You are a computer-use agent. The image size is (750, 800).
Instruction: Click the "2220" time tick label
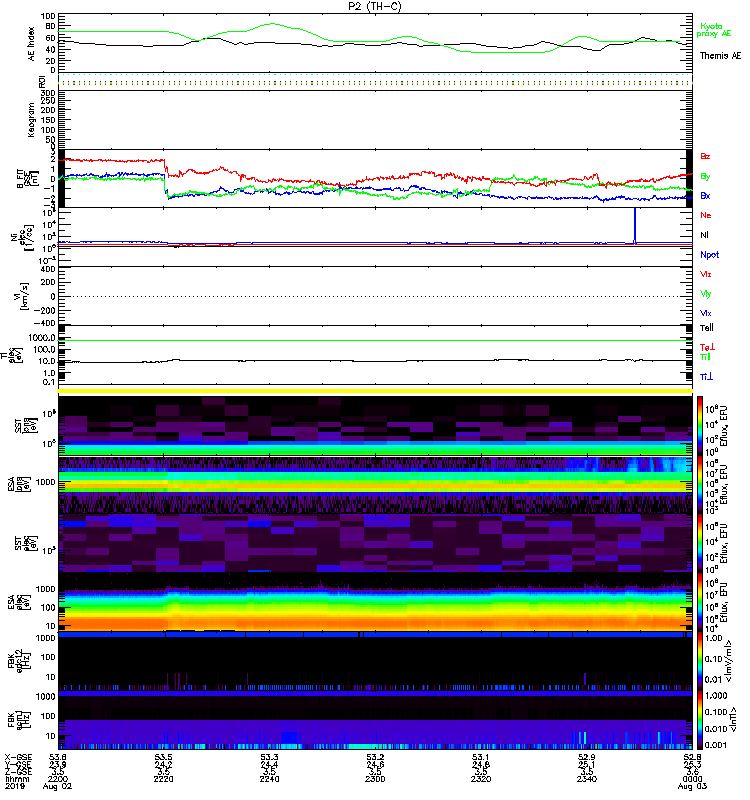click(163, 779)
